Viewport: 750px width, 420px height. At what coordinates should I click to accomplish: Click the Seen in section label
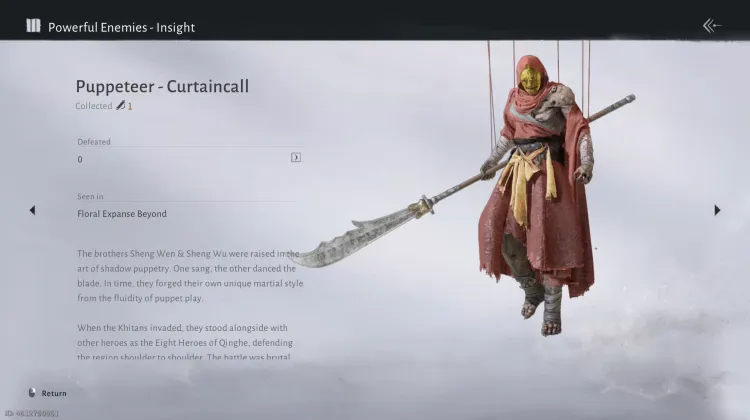coord(90,196)
